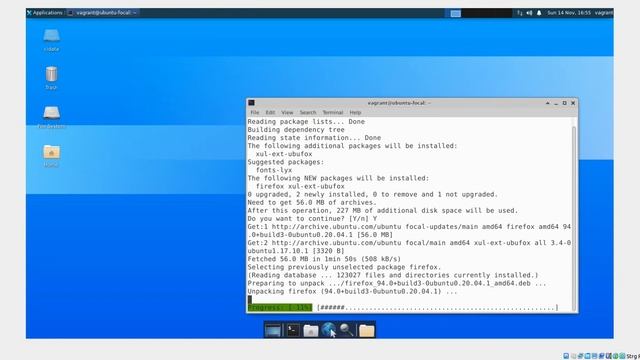Open the vagrant user menu in panel
The height and width of the screenshot is (360, 640).
coord(604,13)
